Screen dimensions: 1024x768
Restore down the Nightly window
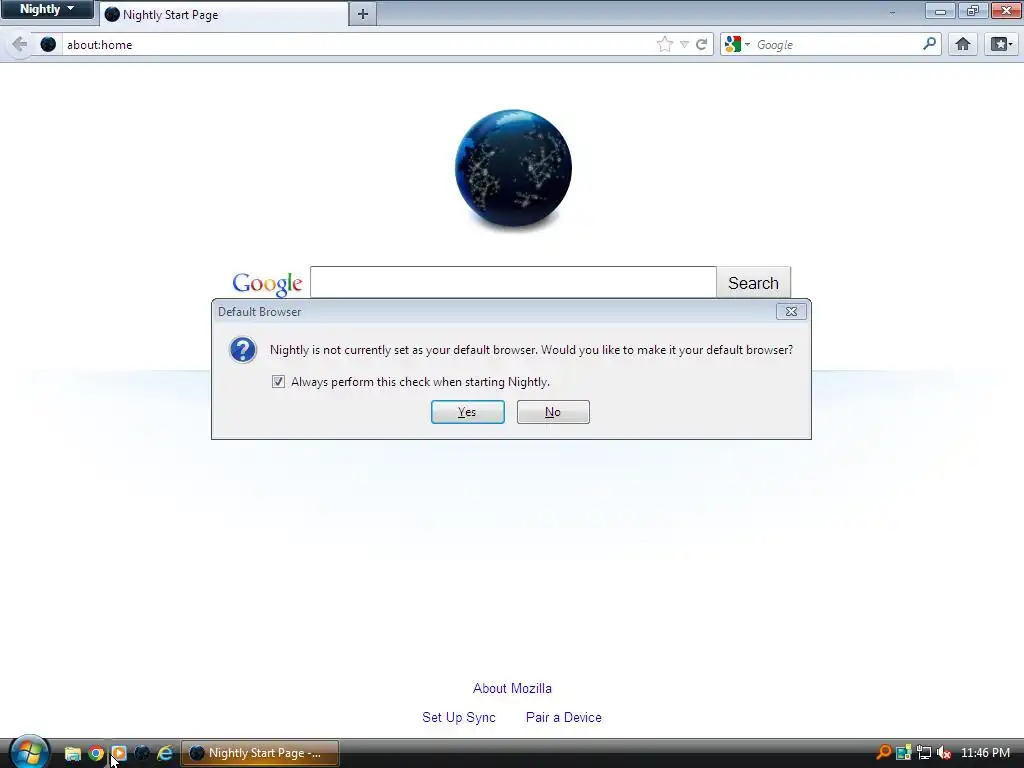tap(972, 11)
